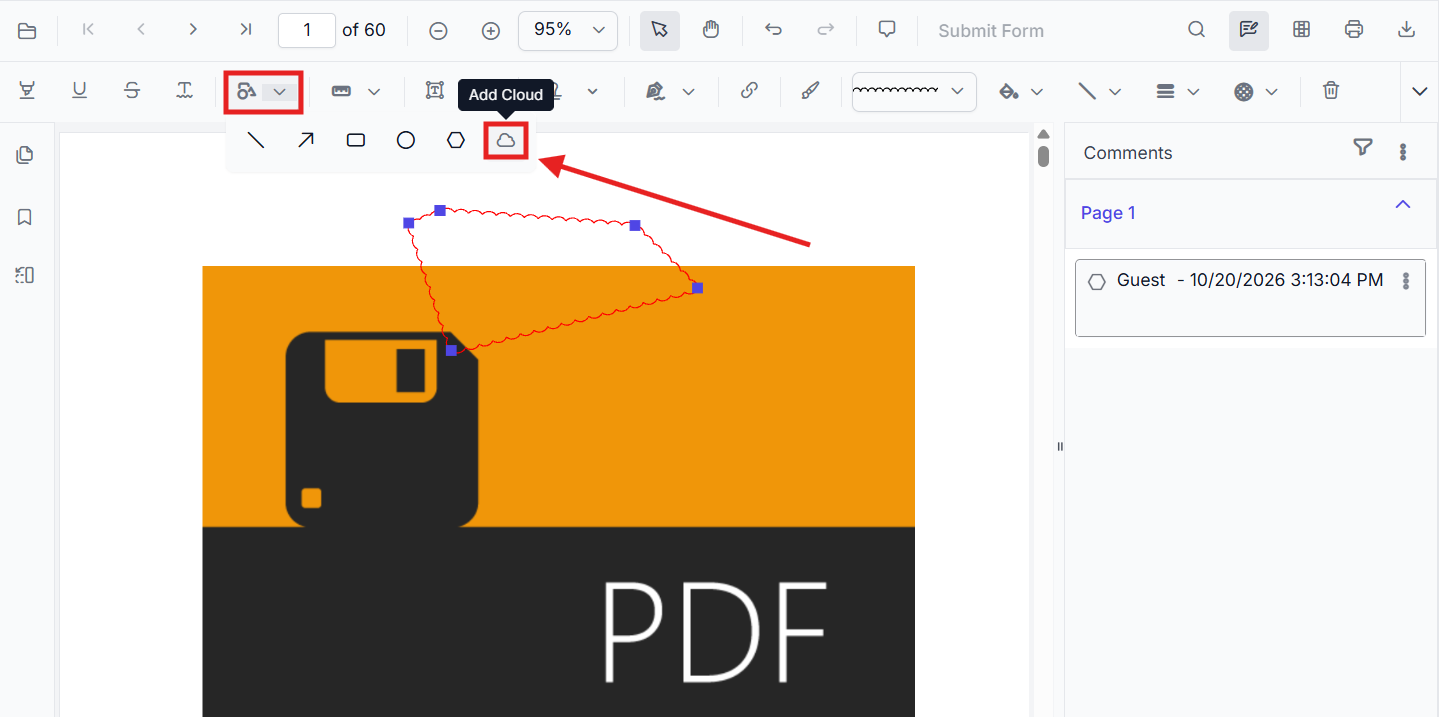Collapse the shape annotation dropdown arrow
This screenshot has height=717, width=1439.
coord(280,91)
